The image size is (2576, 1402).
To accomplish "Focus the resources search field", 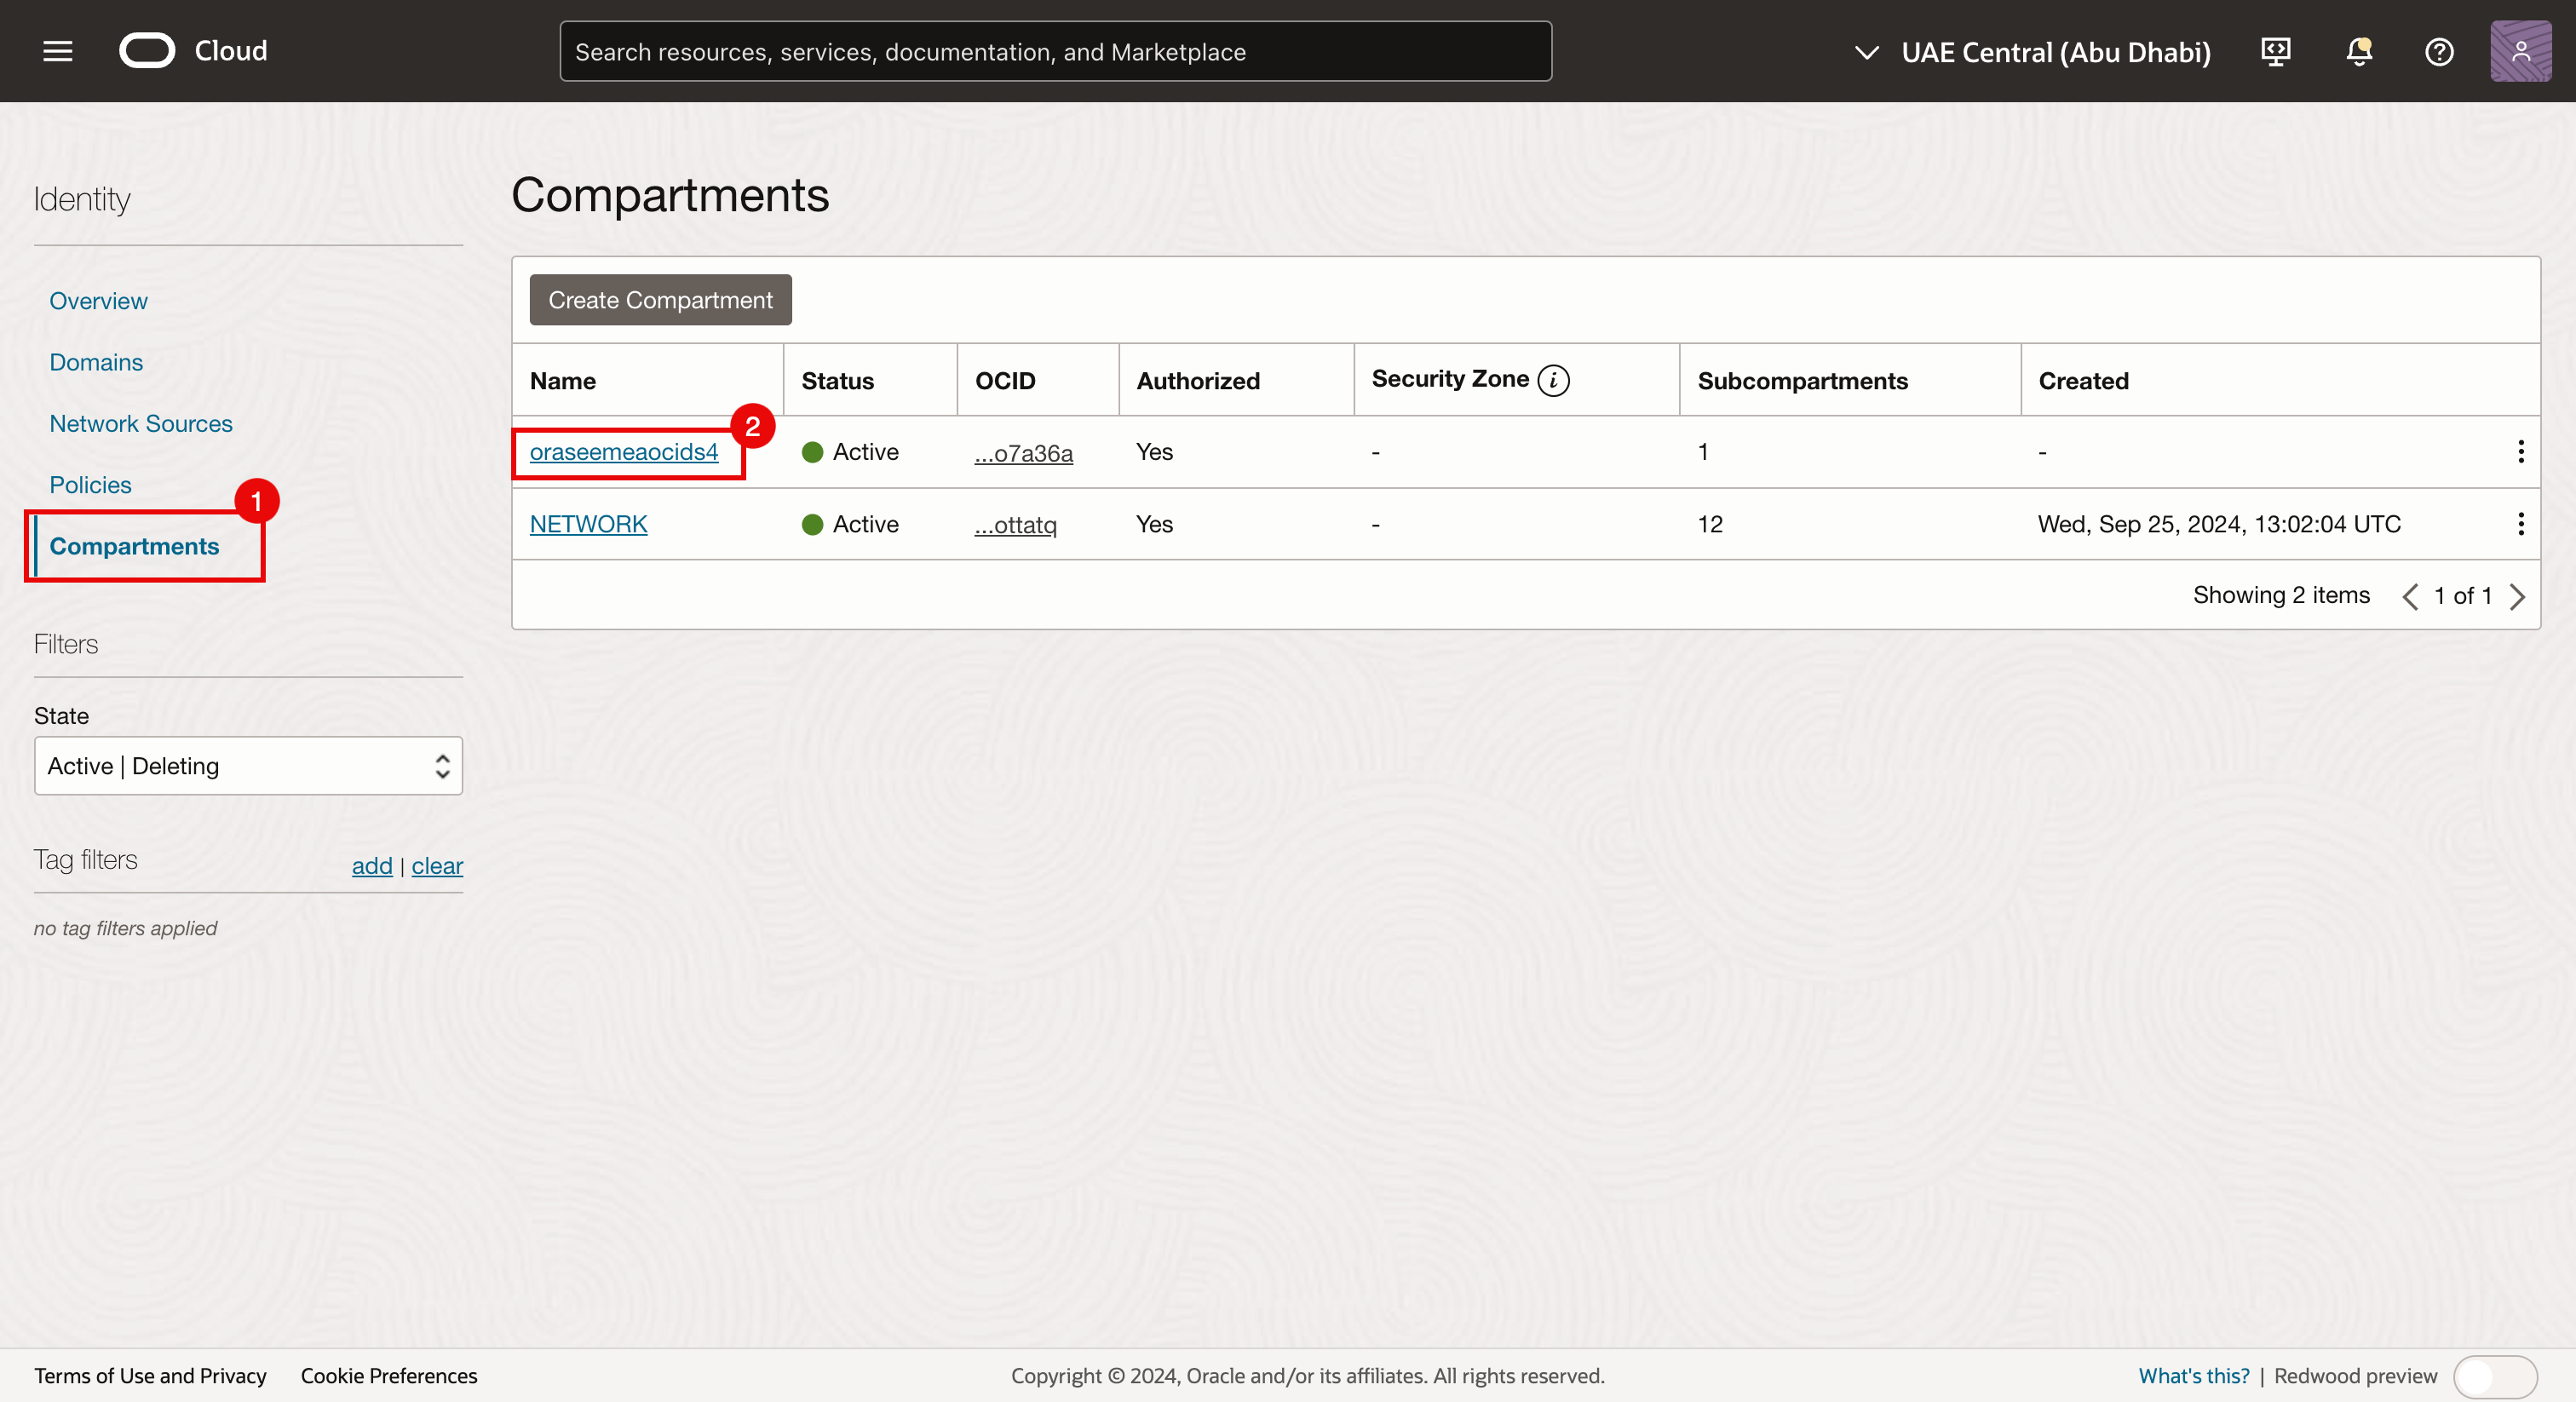I will point(1055,52).
